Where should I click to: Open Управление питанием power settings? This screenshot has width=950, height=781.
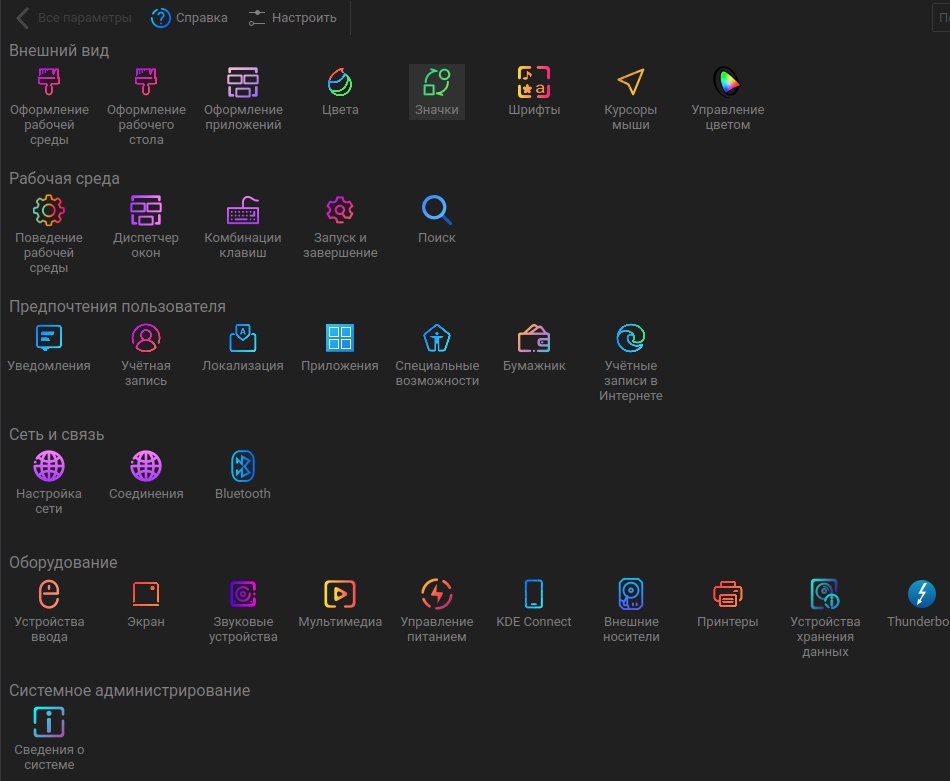(x=437, y=610)
